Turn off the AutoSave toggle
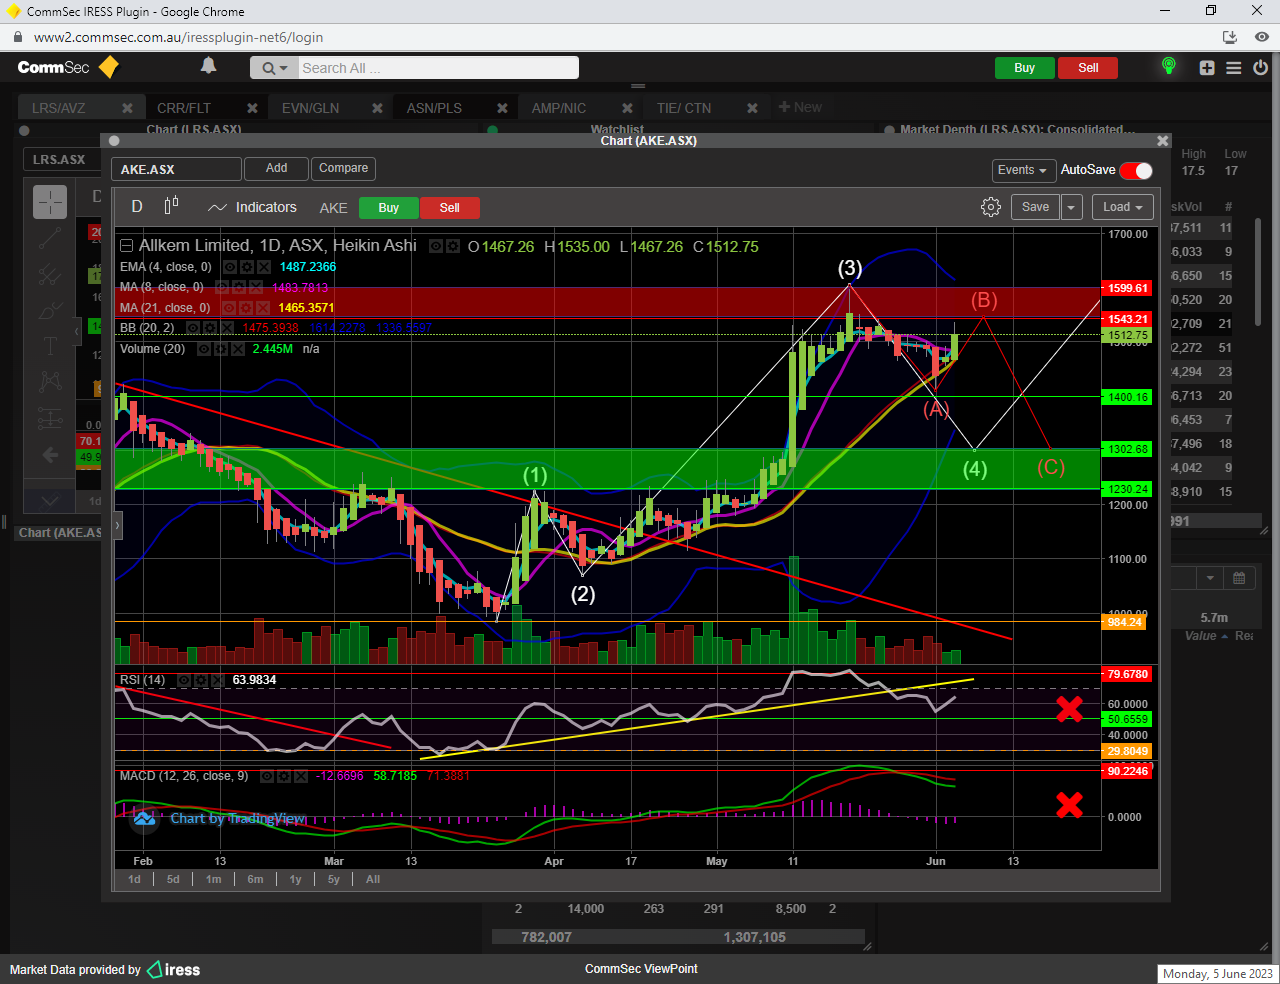This screenshot has width=1280, height=984. (1136, 170)
